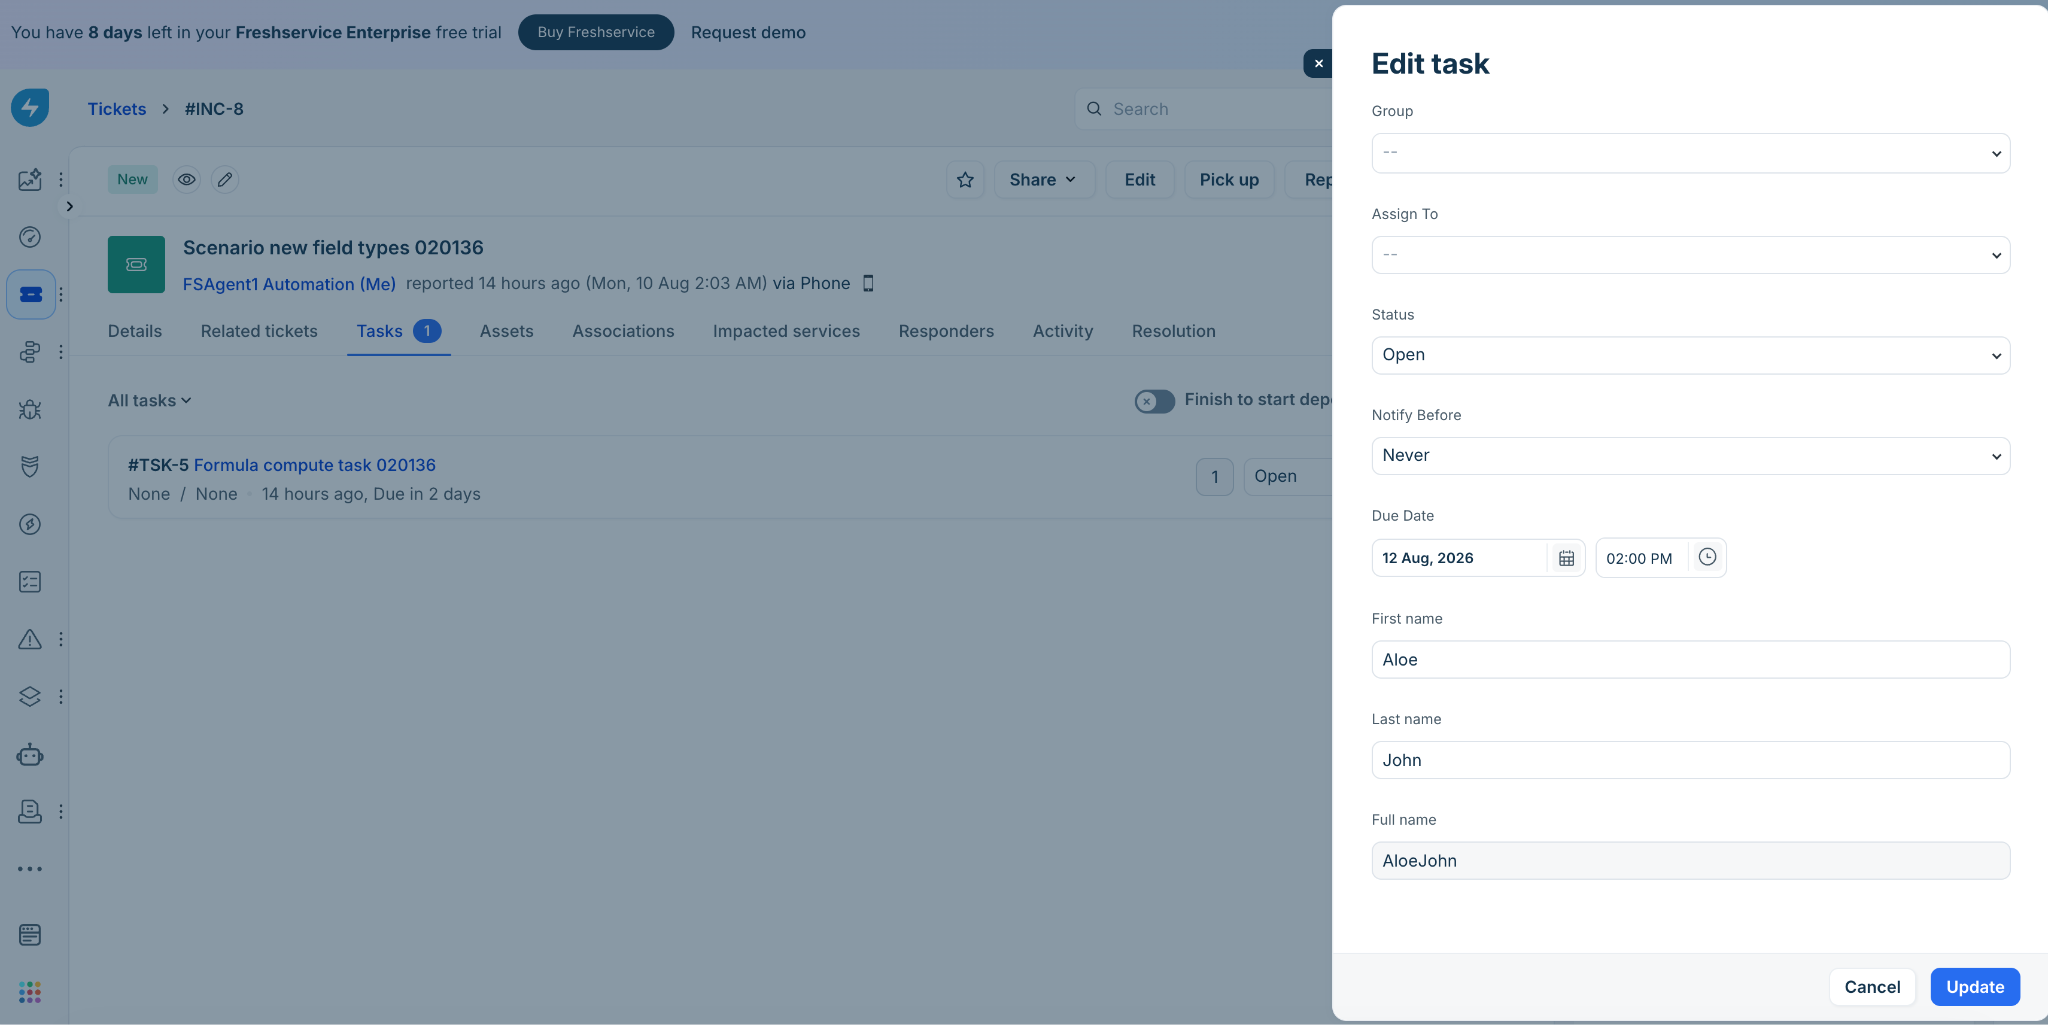Click the Request demo link
2048x1025 pixels.
coord(748,32)
